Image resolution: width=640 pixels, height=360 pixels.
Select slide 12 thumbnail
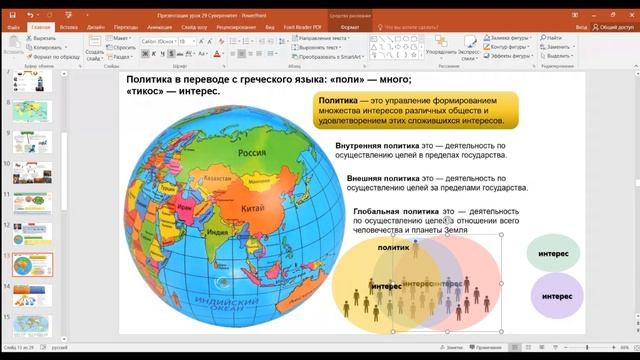click(33, 234)
